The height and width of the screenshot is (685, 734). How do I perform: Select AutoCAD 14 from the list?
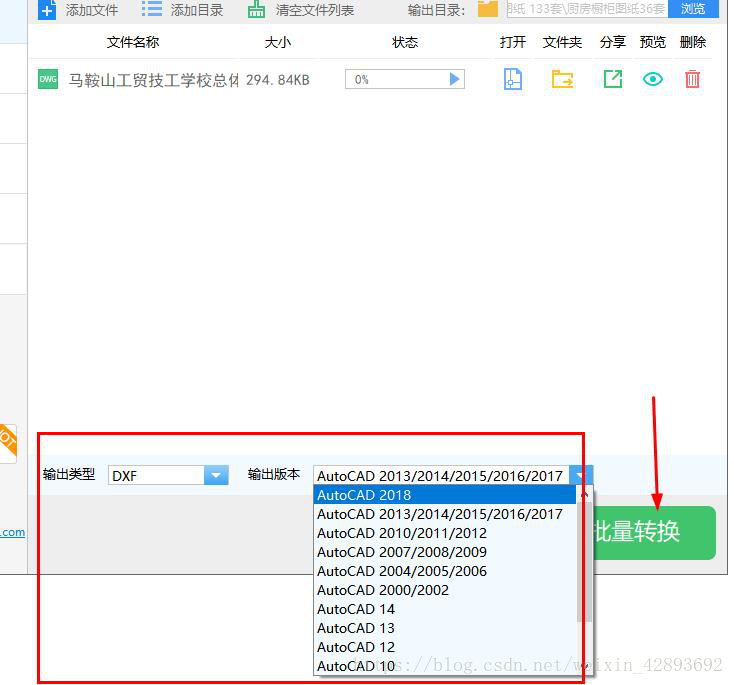(x=444, y=609)
